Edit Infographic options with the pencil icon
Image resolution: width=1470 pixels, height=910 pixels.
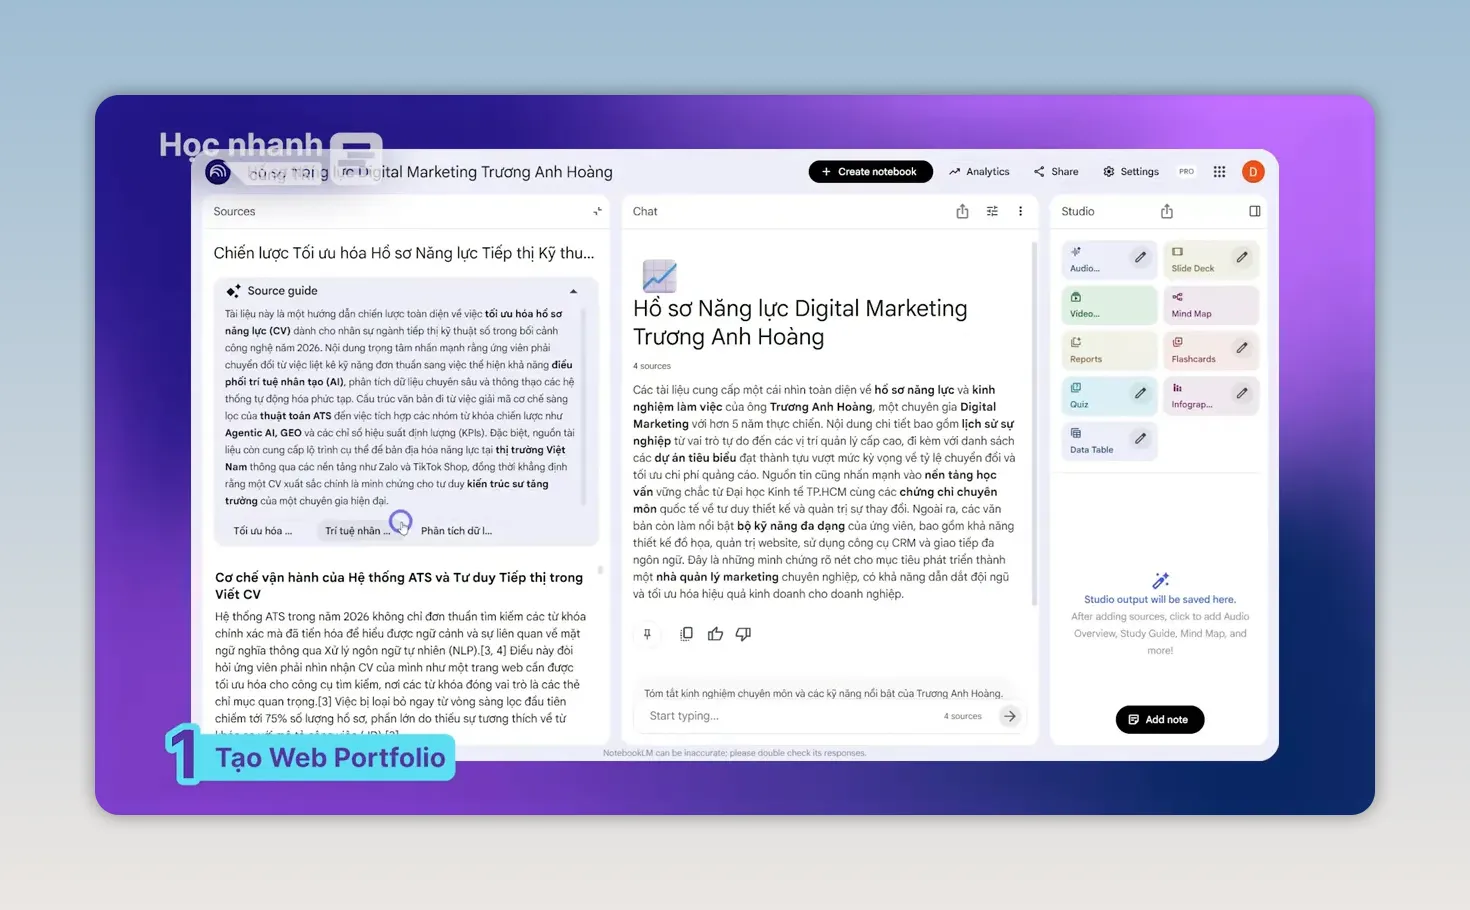click(x=1241, y=393)
